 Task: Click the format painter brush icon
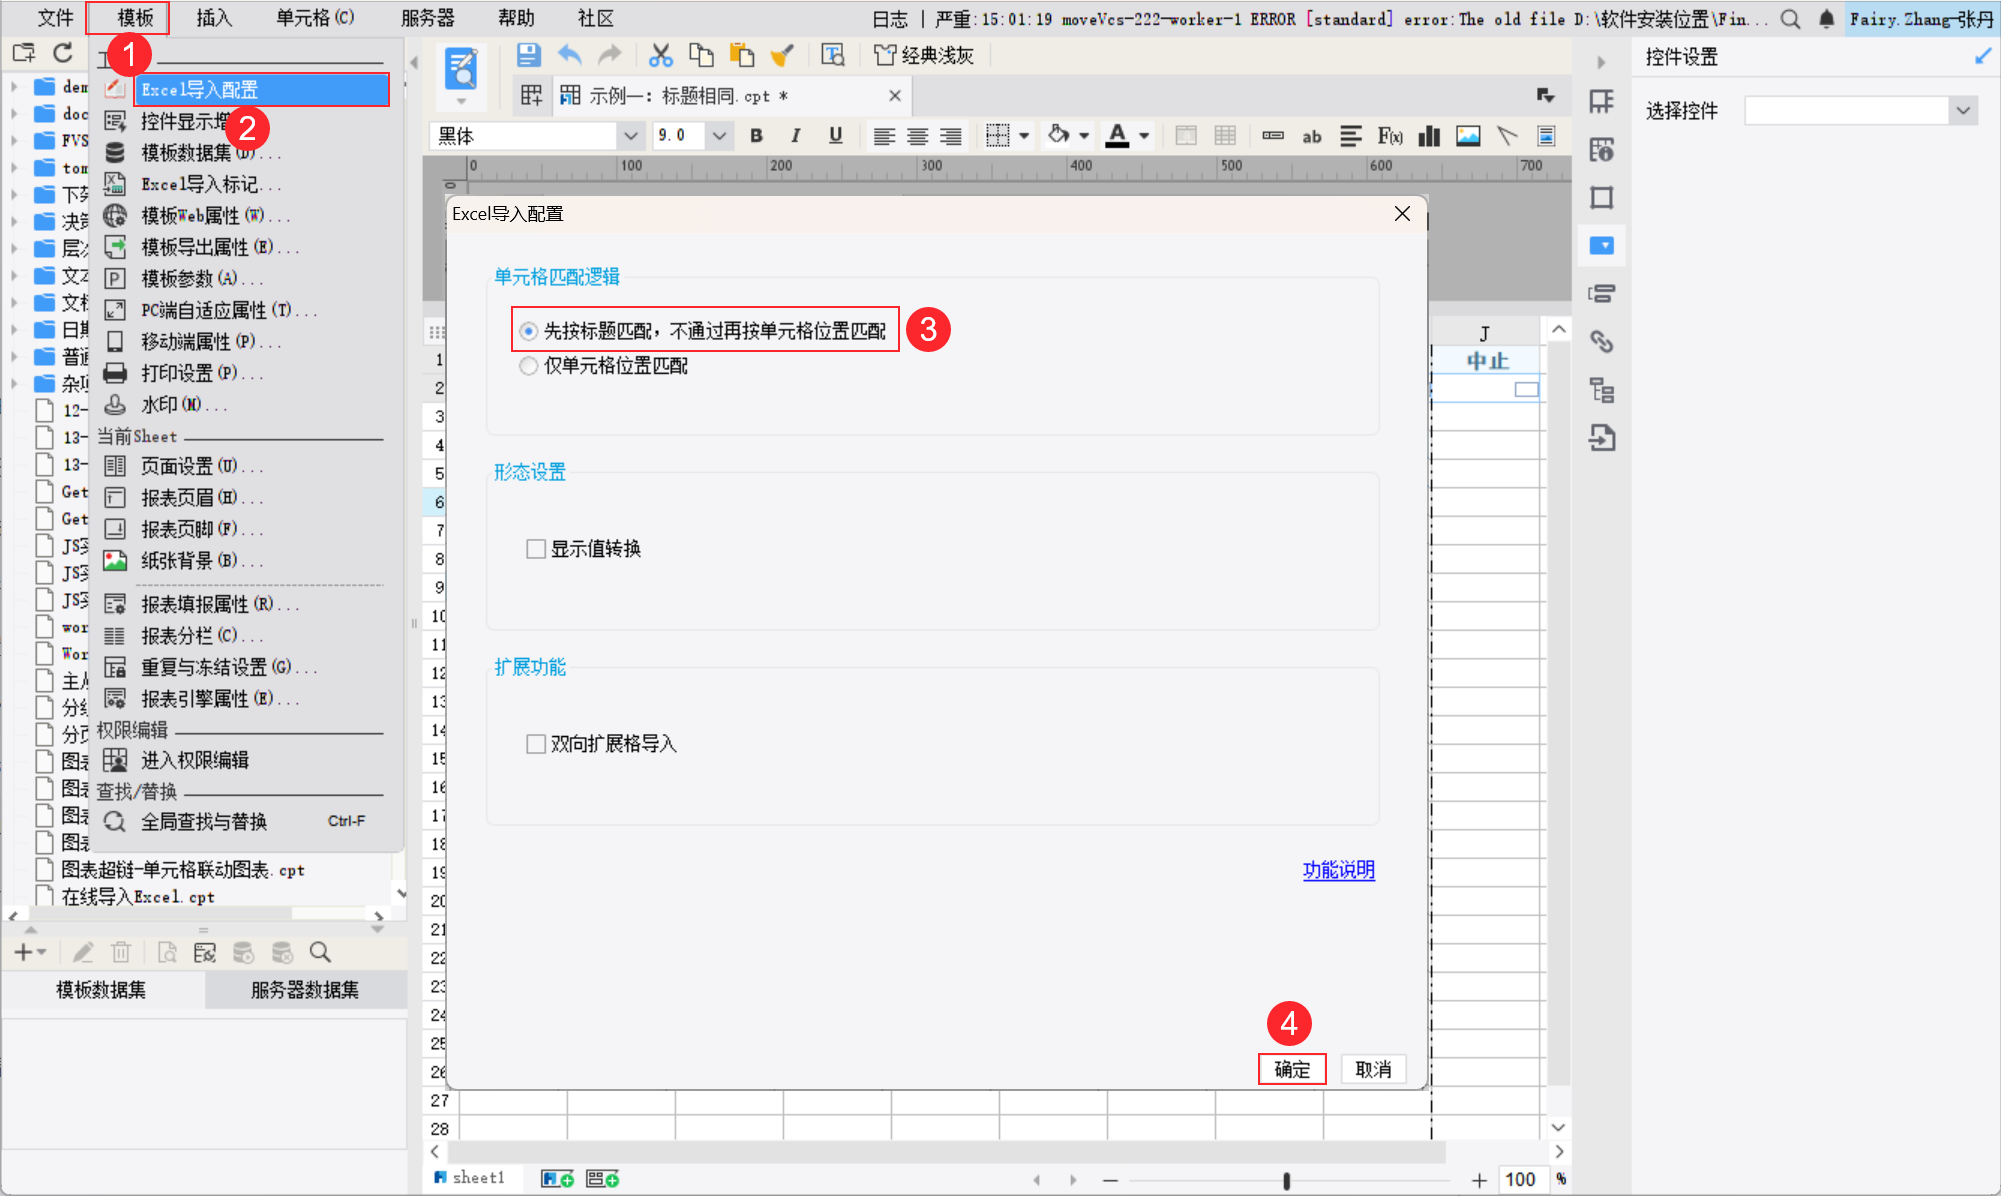[x=782, y=55]
